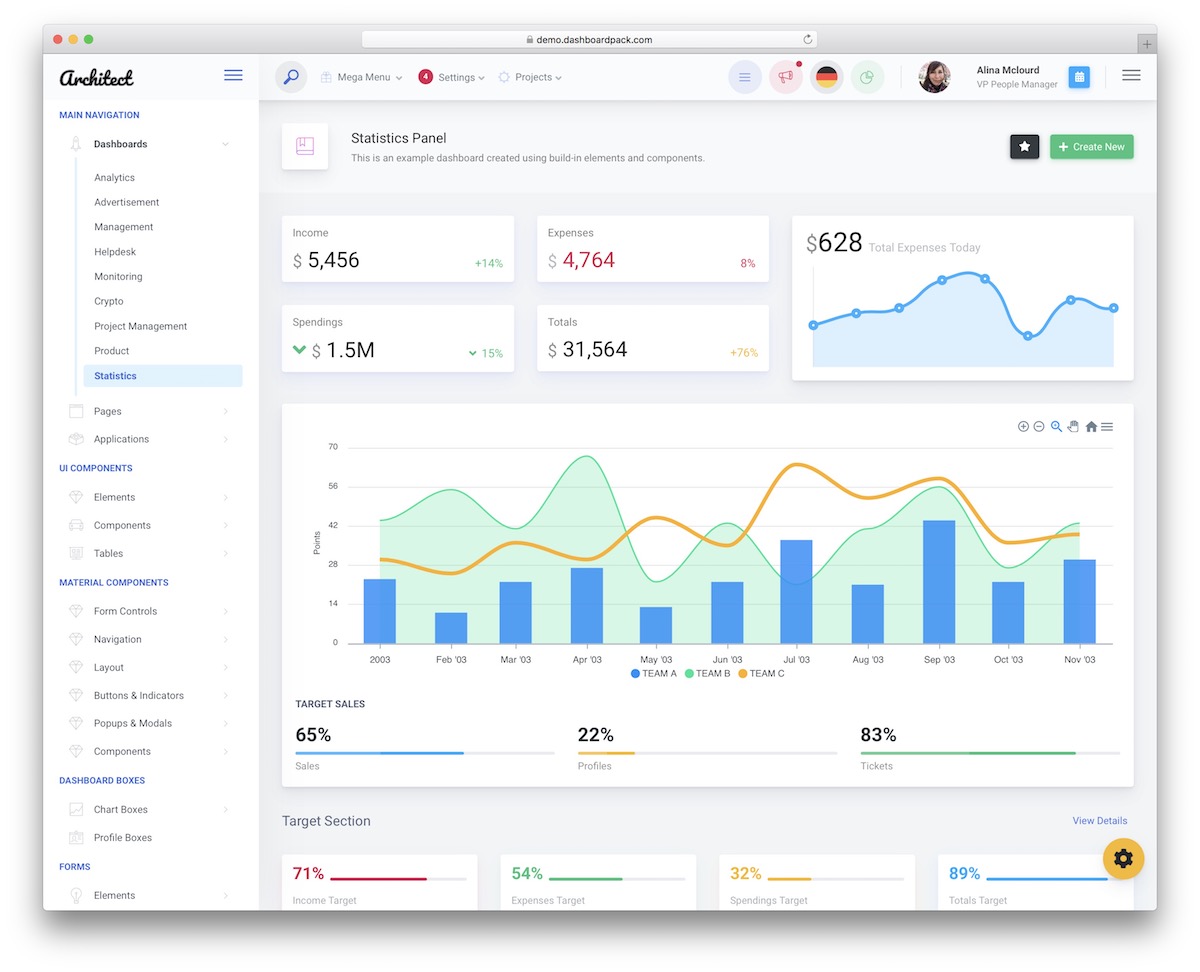Screen dimensions: 1200x972
Task: Open the Crypto dashboard from navigation
Action: (x=110, y=301)
